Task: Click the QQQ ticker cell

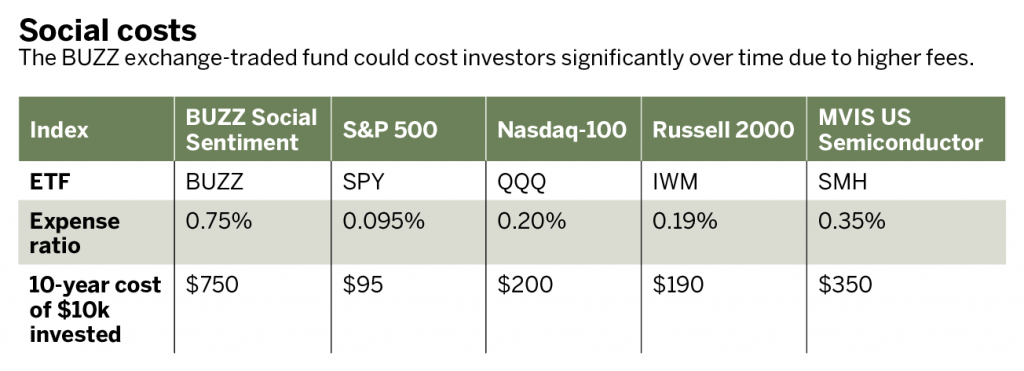Action: tap(521, 181)
